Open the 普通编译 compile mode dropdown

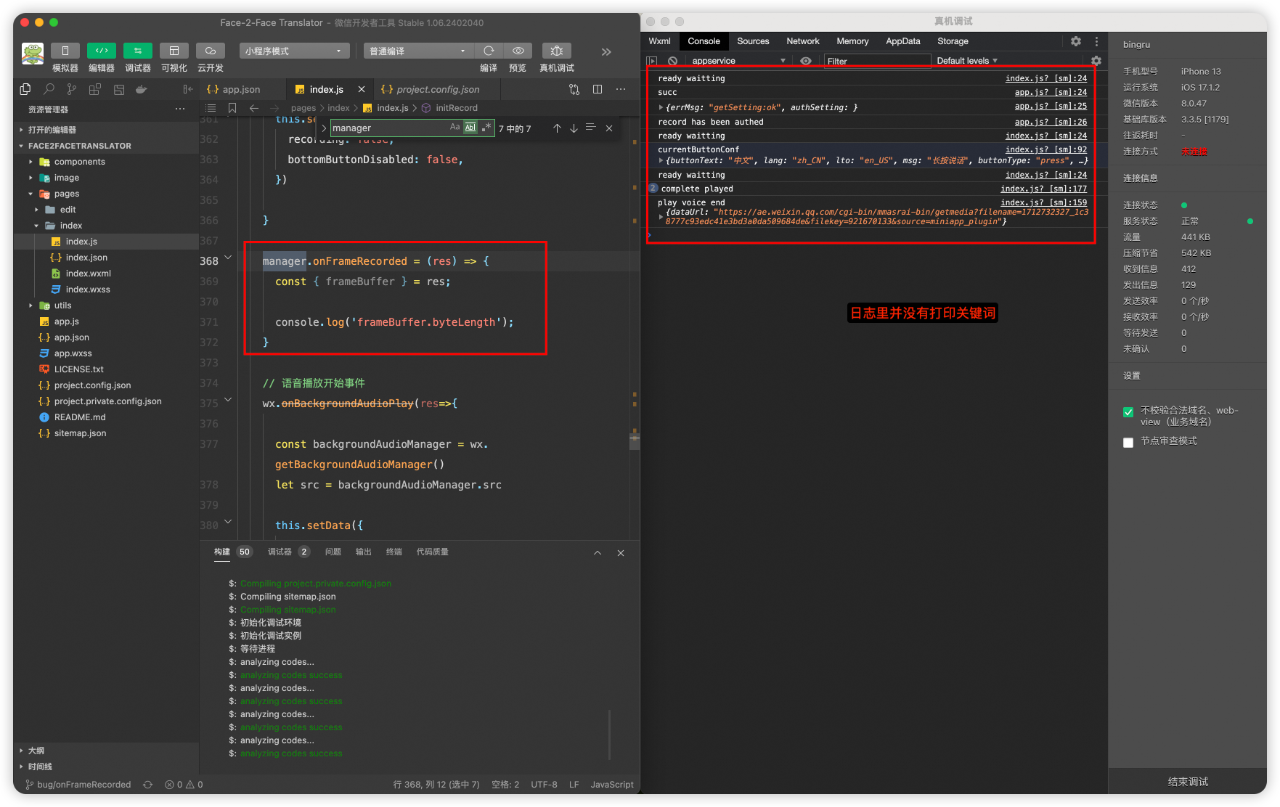(x=417, y=51)
